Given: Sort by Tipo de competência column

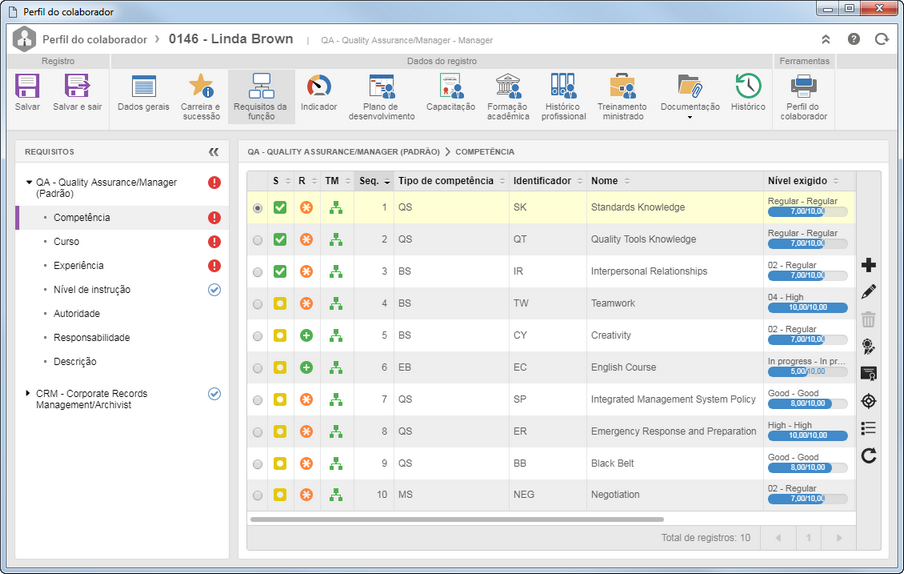Looking at the screenshot, I should [x=451, y=181].
